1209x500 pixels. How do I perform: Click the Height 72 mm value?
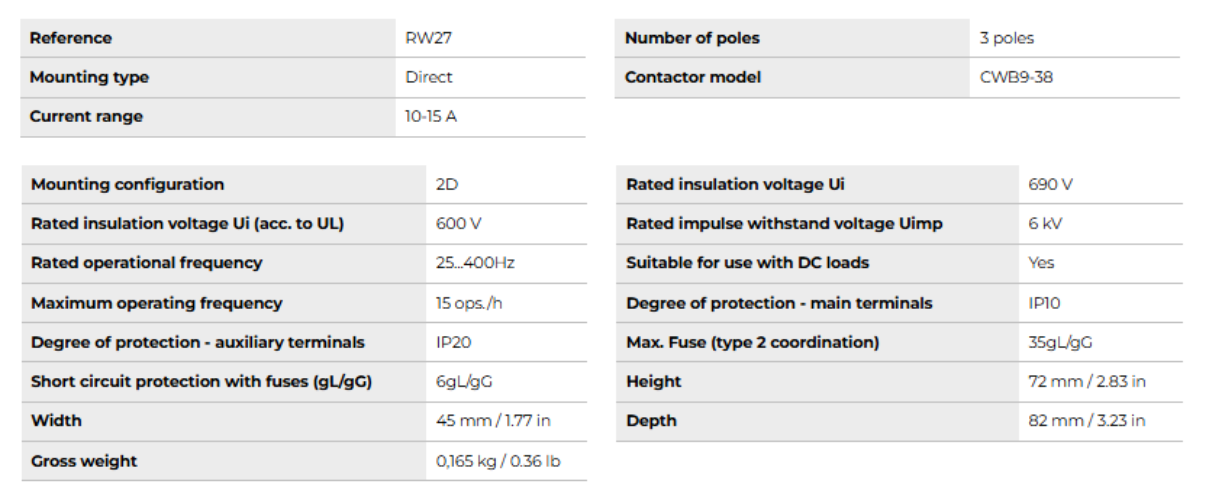point(1086,381)
